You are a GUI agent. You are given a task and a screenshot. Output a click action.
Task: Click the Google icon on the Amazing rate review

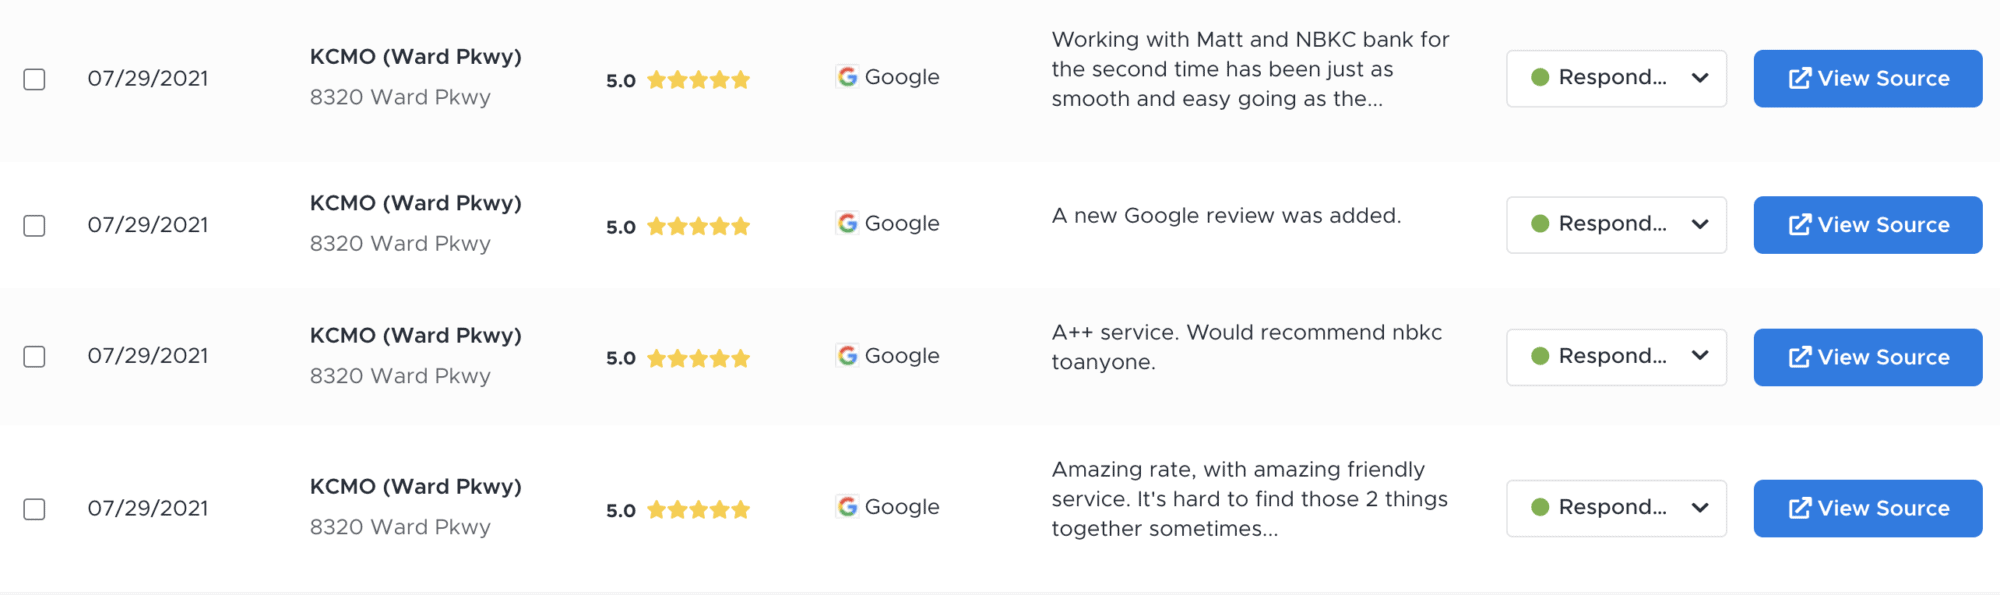[x=847, y=507]
